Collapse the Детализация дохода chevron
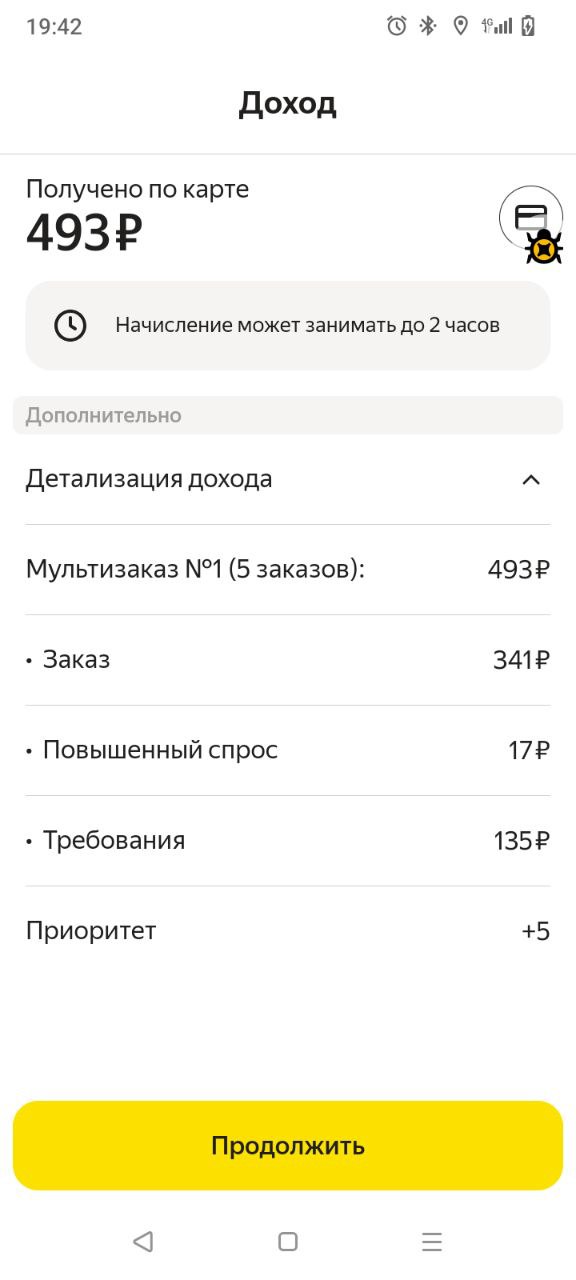 click(531, 479)
